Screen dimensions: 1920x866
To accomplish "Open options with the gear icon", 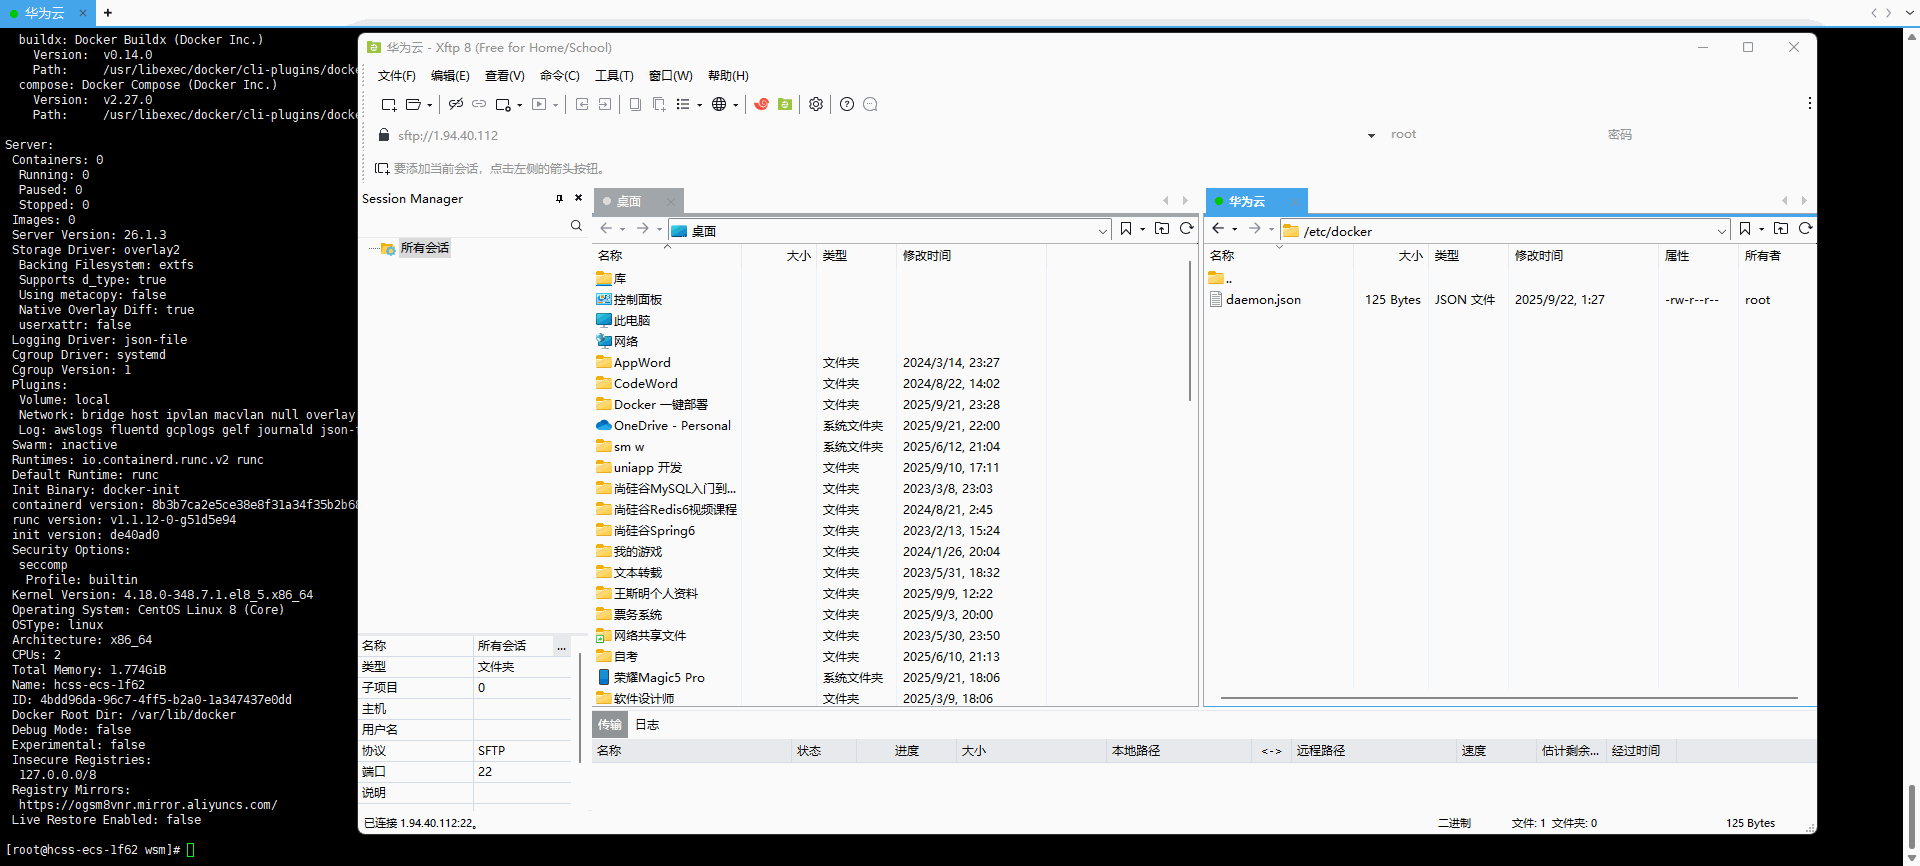I will click(x=816, y=104).
